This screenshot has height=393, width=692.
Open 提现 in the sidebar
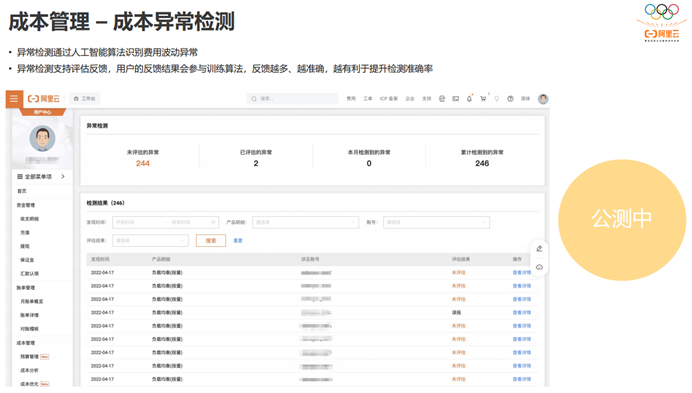pyautogui.click(x=25, y=246)
